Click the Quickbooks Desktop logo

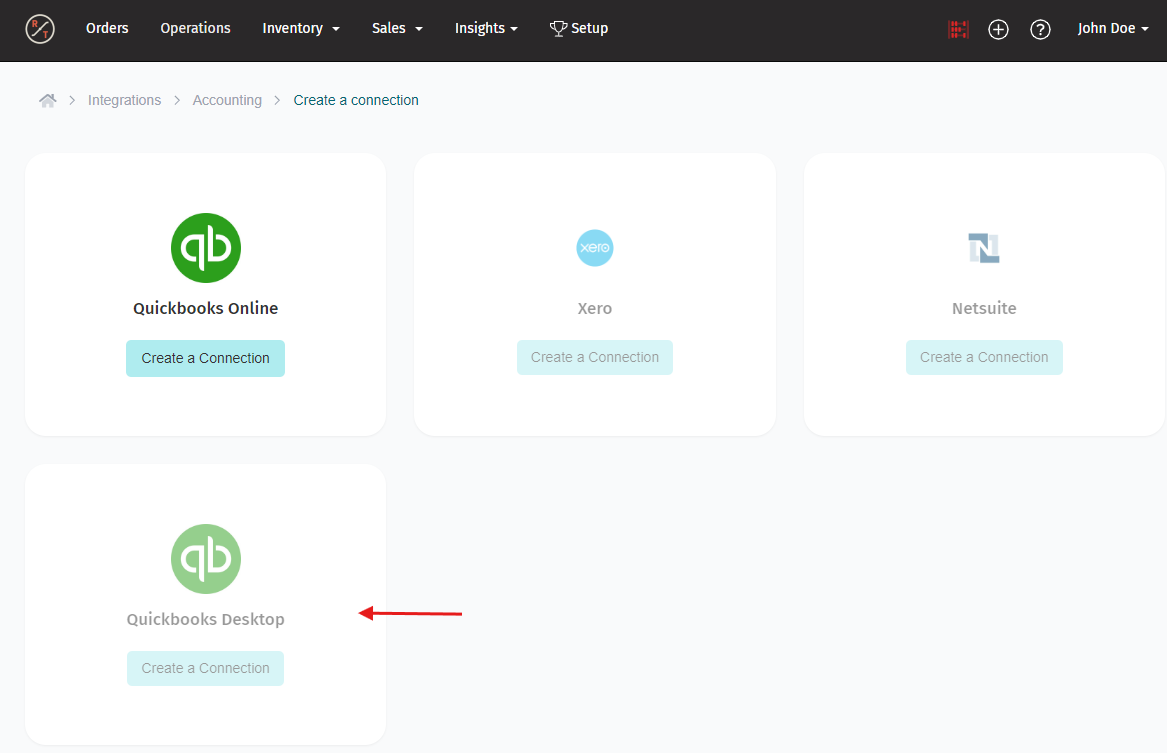206,559
